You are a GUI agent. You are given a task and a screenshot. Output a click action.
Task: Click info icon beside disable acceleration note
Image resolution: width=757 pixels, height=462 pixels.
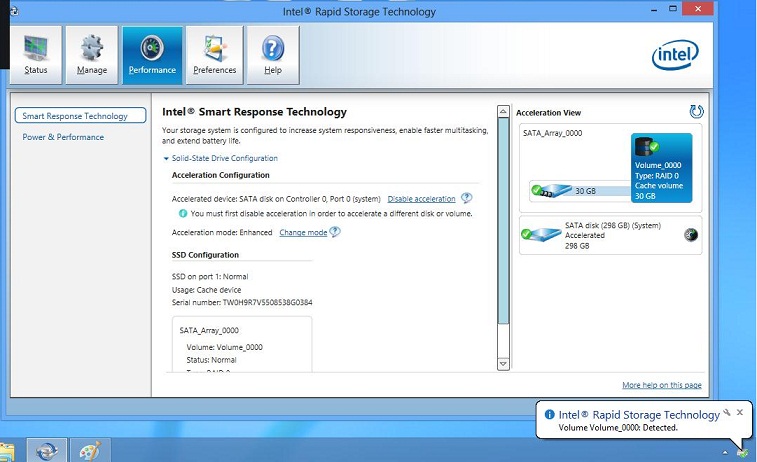(x=183, y=213)
